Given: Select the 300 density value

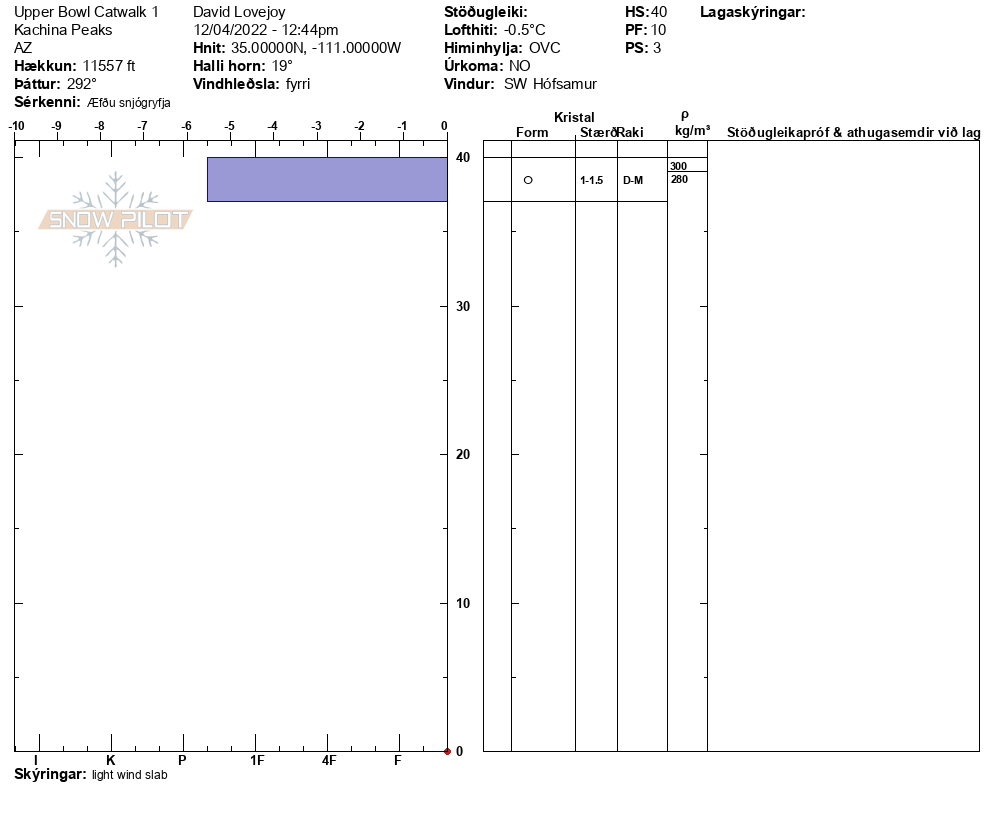Looking at the screenshot, I should pos(678,166).
